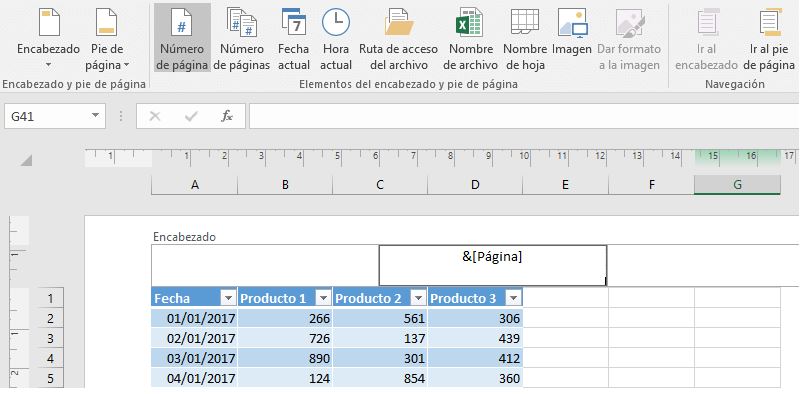Select cell with date 02/01/2017
Image resolution: width=802 pixels, height=394 pixels.
coord(194,338)
